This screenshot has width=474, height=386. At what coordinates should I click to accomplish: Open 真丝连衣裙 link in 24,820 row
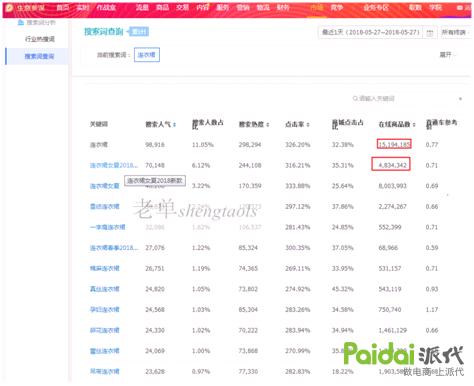pos(104,289)
